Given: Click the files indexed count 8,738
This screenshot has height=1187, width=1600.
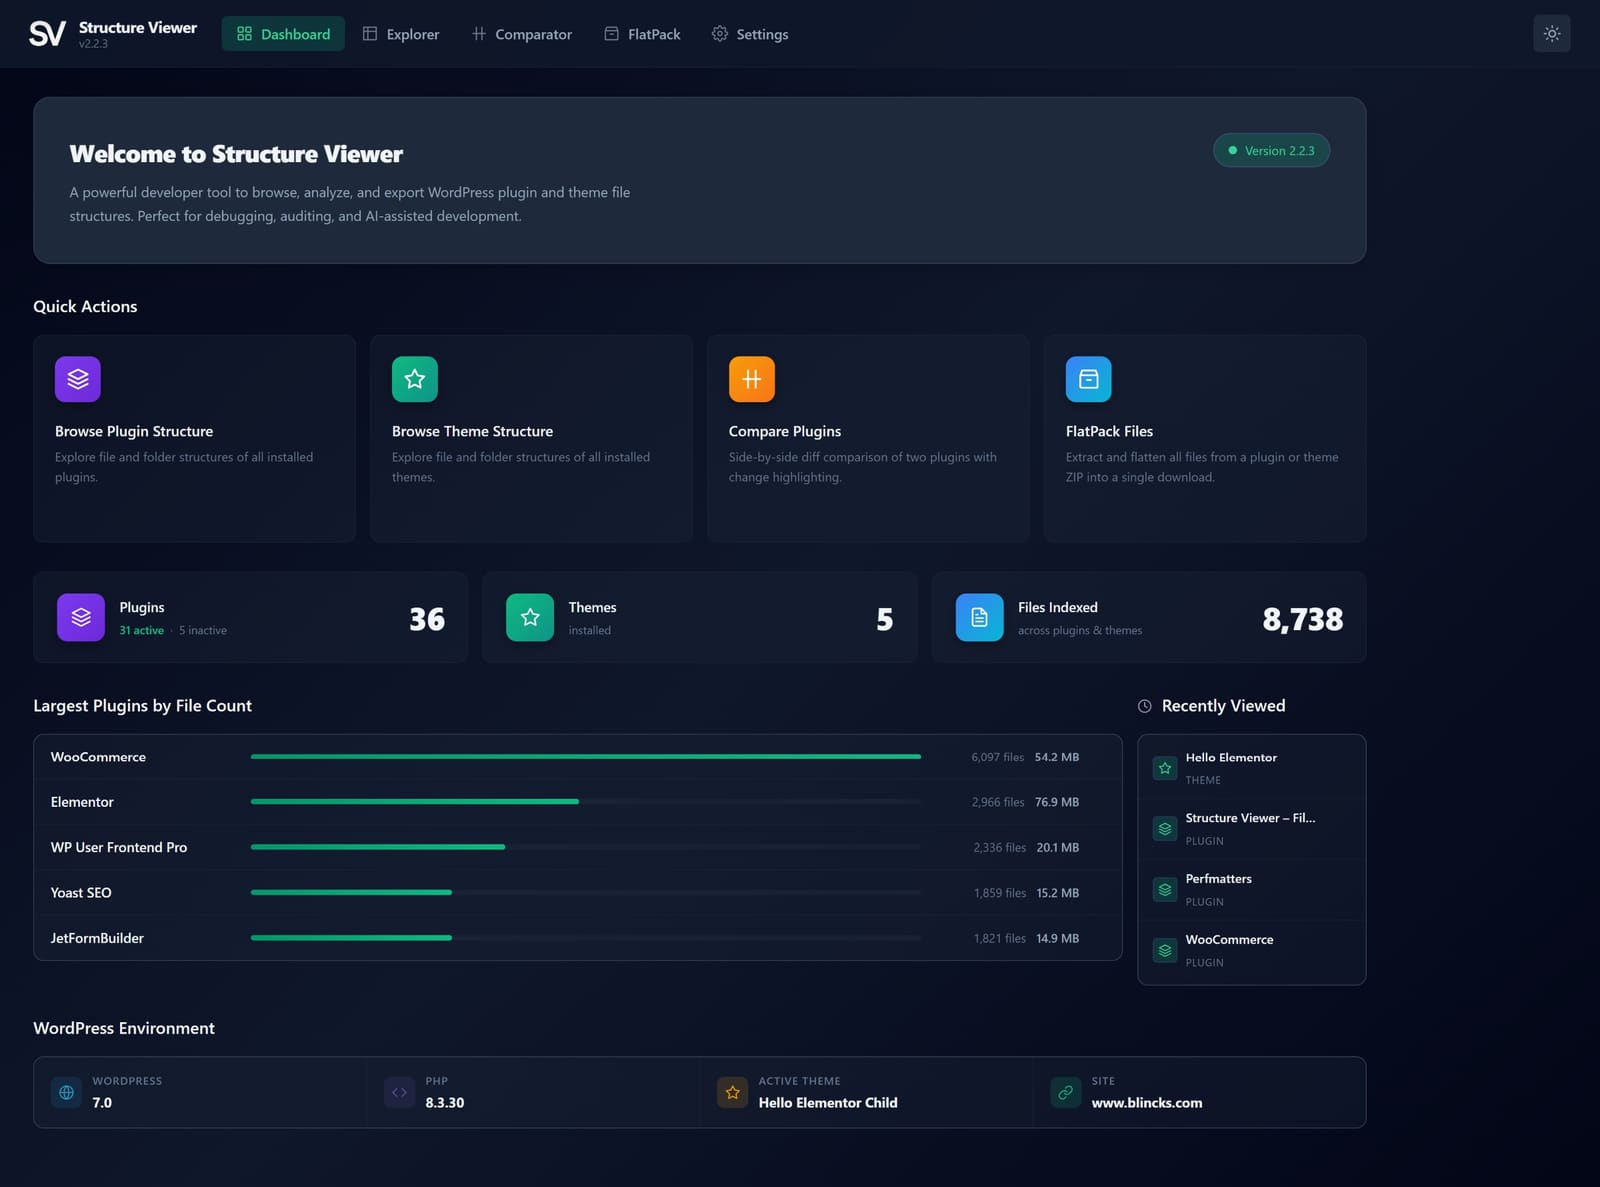Looking at the screenshot, I should [x=1303, y=619].
